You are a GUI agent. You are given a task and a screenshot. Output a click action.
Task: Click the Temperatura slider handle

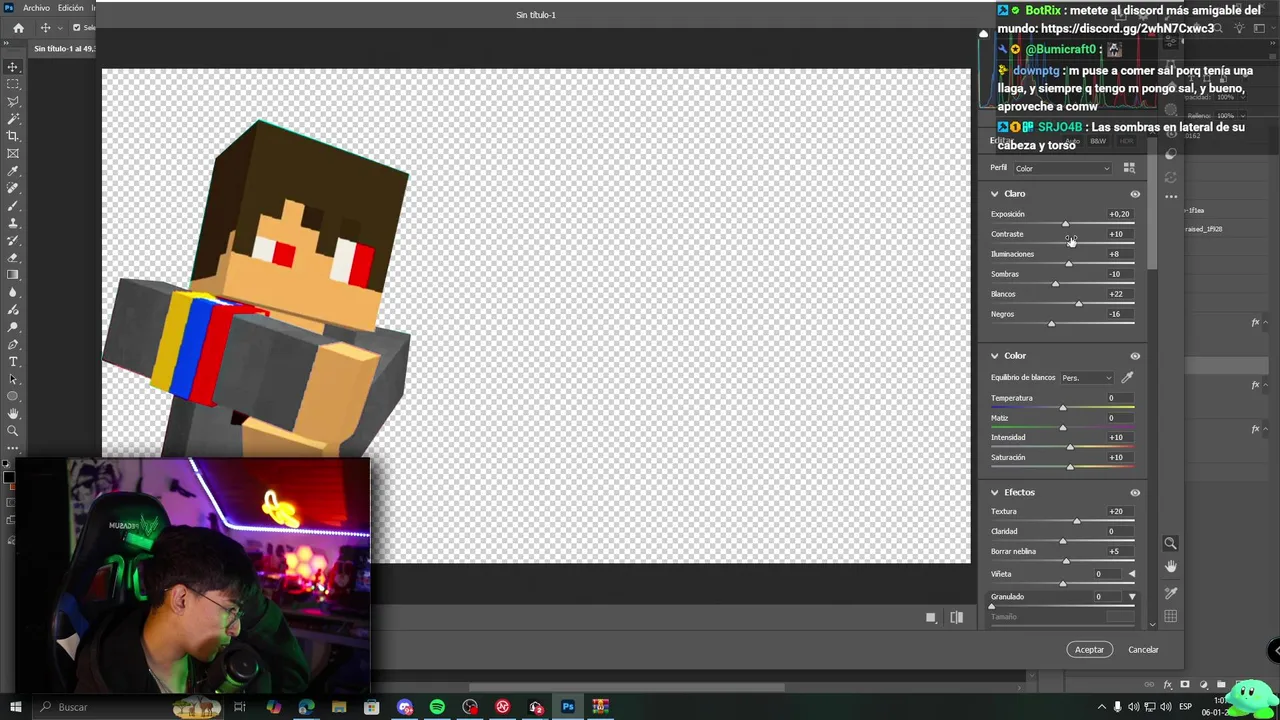point(1063,407)
